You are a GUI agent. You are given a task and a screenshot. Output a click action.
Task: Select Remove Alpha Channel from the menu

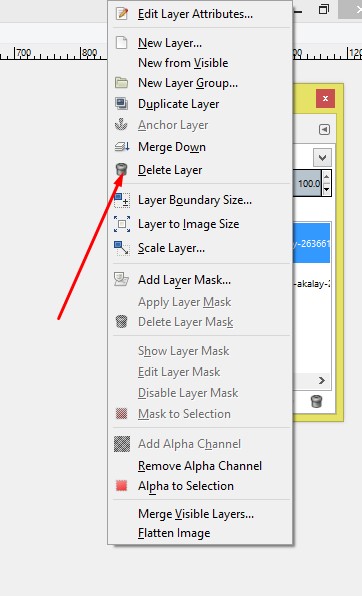click(200, 466)
